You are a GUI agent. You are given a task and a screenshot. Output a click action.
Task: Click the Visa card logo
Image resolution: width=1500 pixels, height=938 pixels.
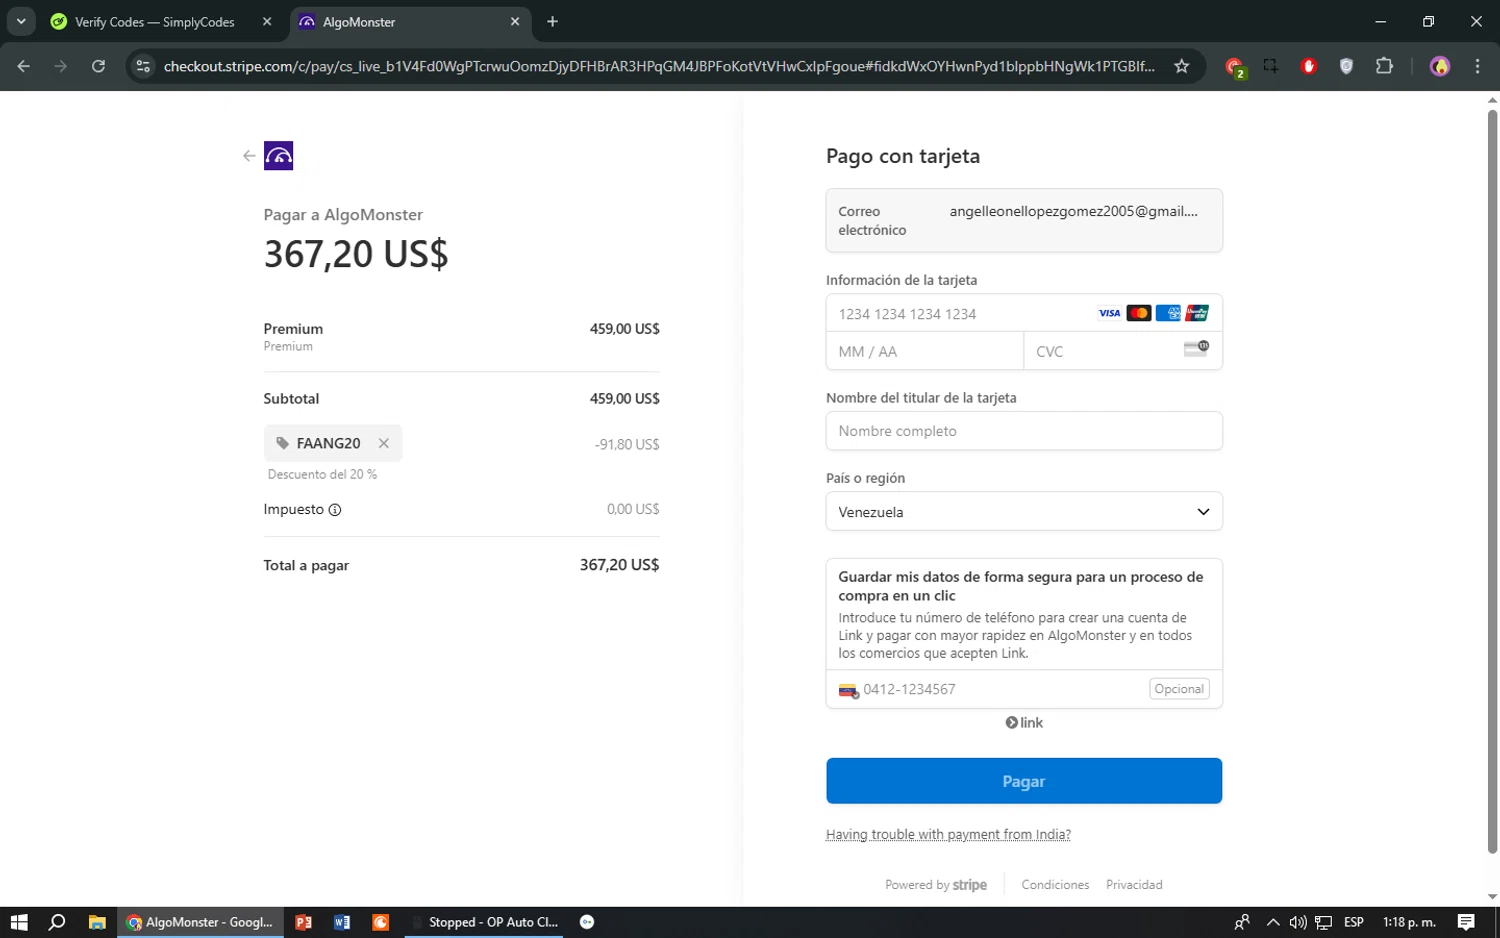click(1110, 313)
